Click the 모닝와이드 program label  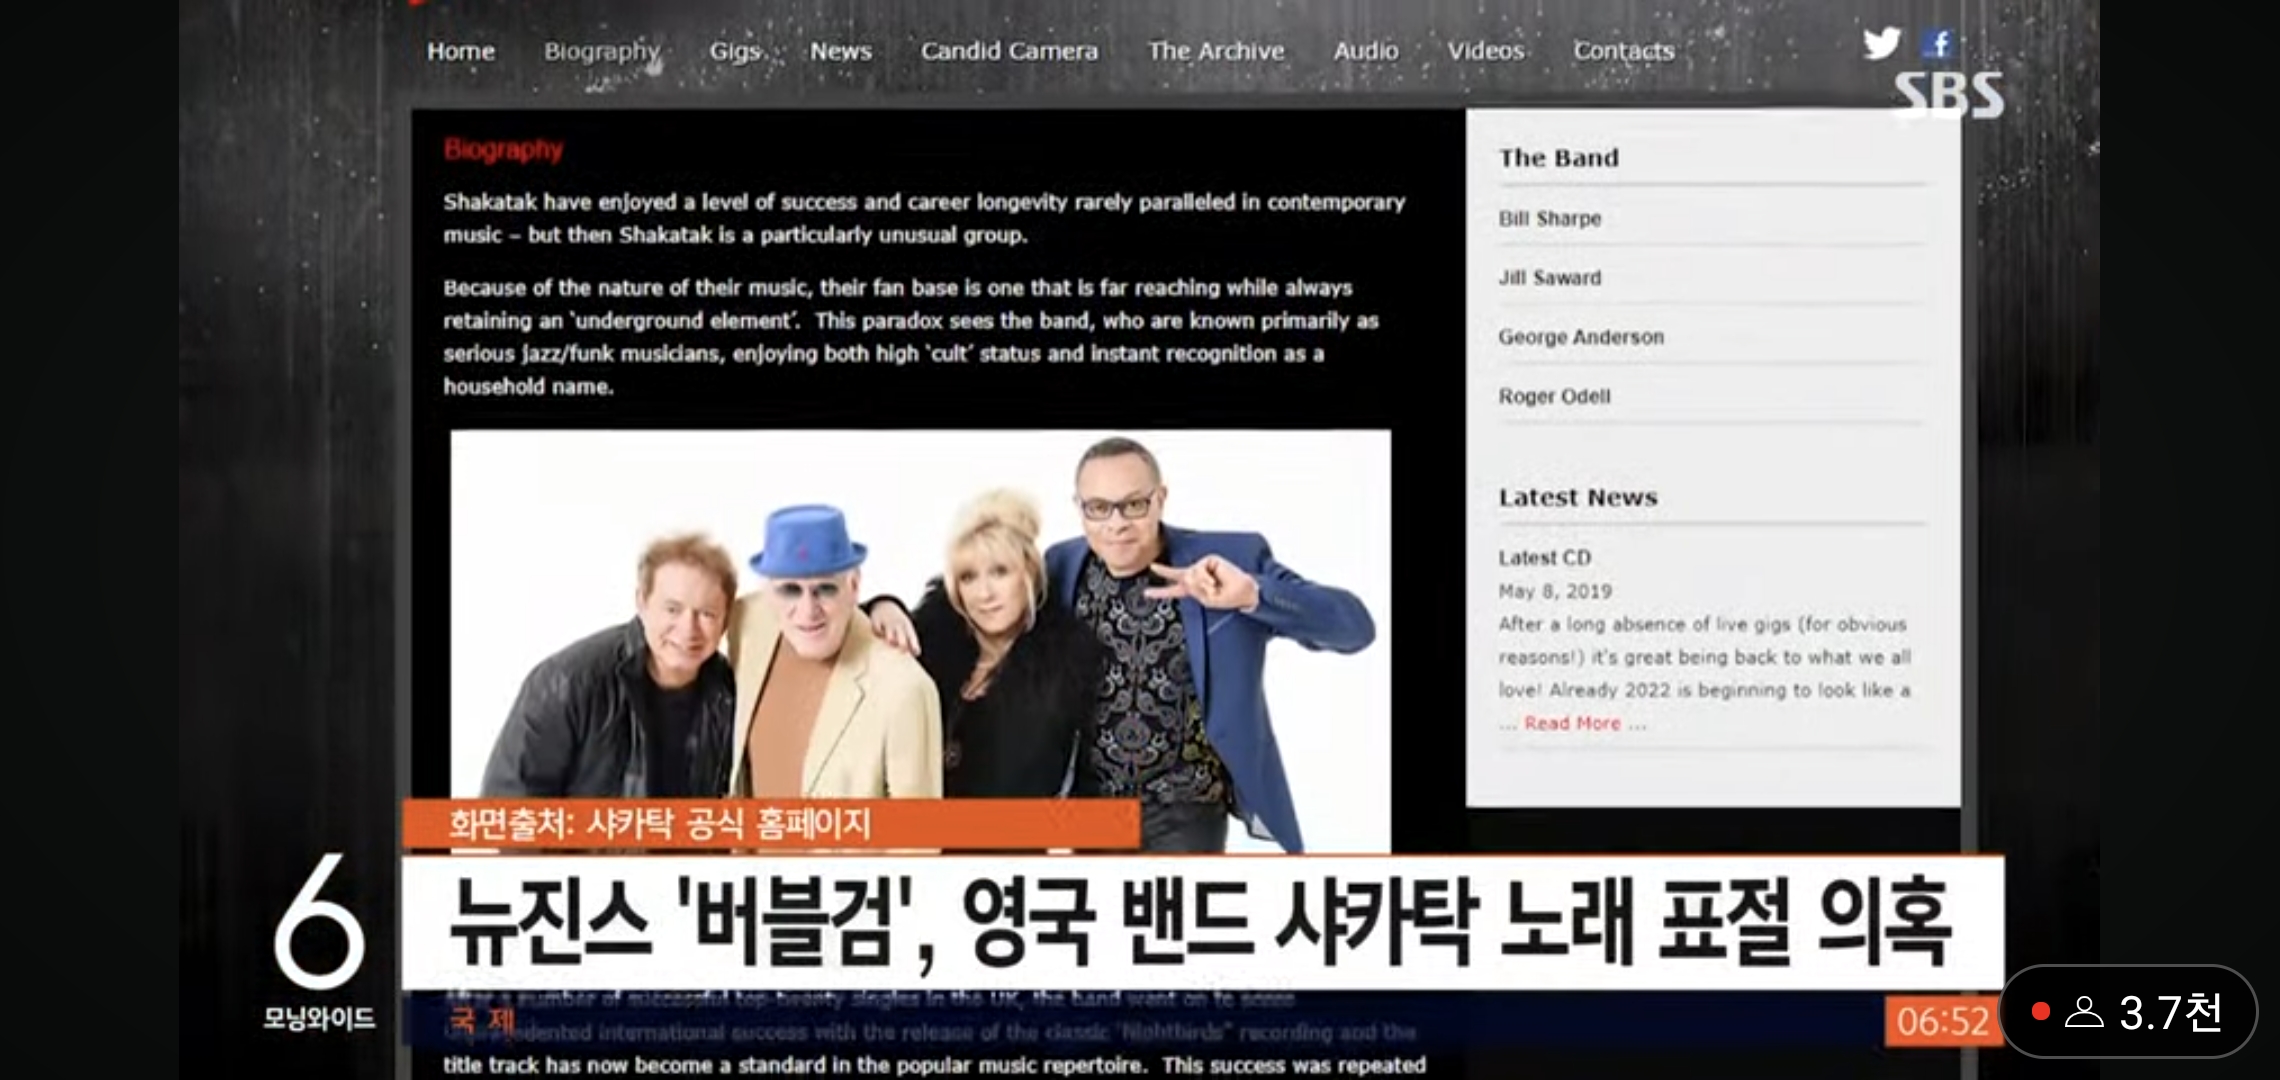(x=319, y=1018)
